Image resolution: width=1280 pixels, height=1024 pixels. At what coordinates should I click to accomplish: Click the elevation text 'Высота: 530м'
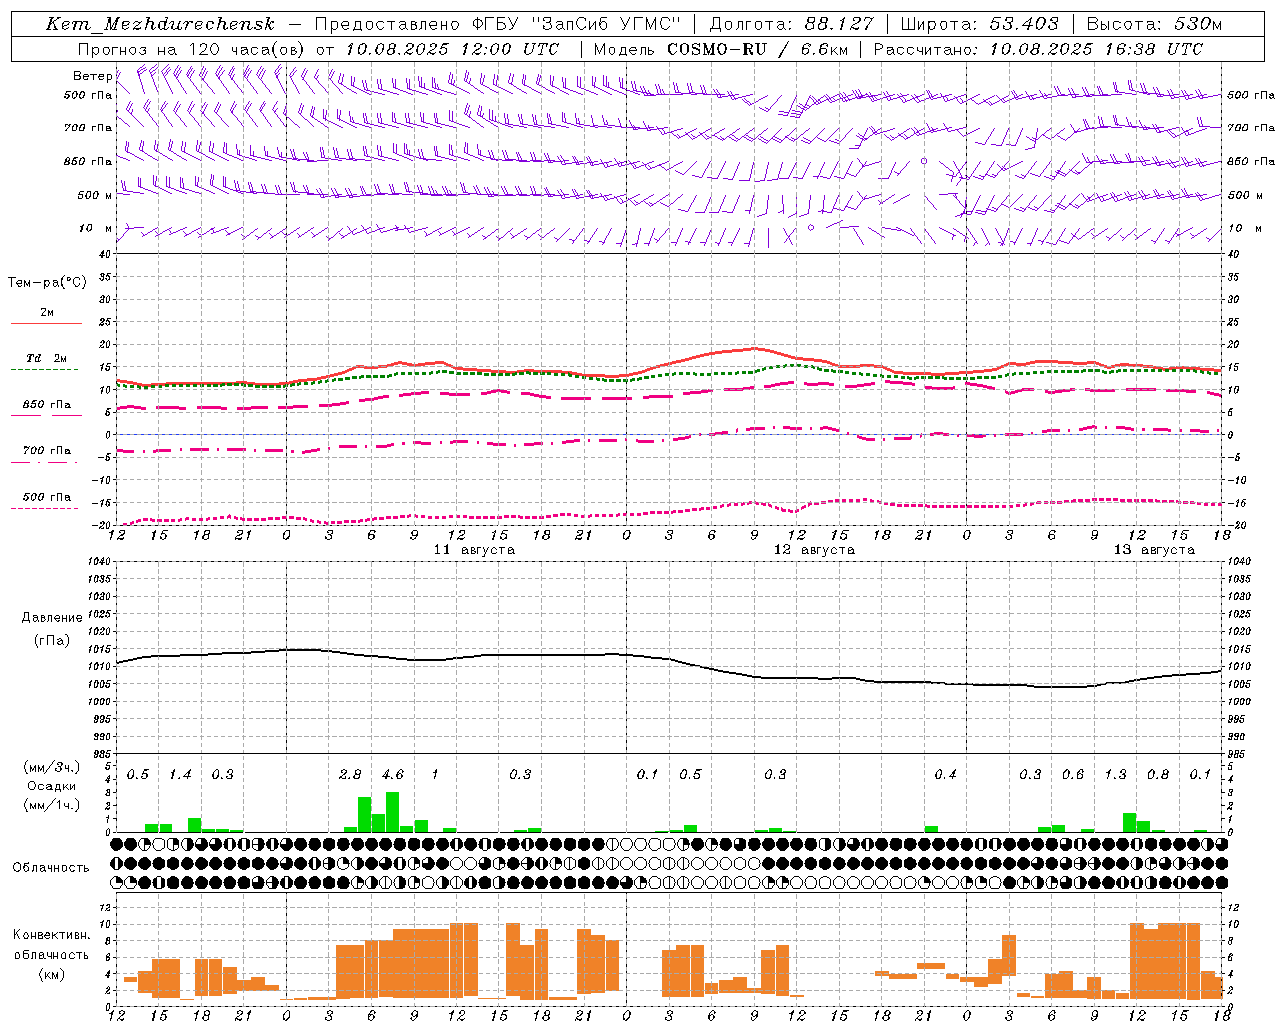pyautogui.click(x=1154, y=24)
